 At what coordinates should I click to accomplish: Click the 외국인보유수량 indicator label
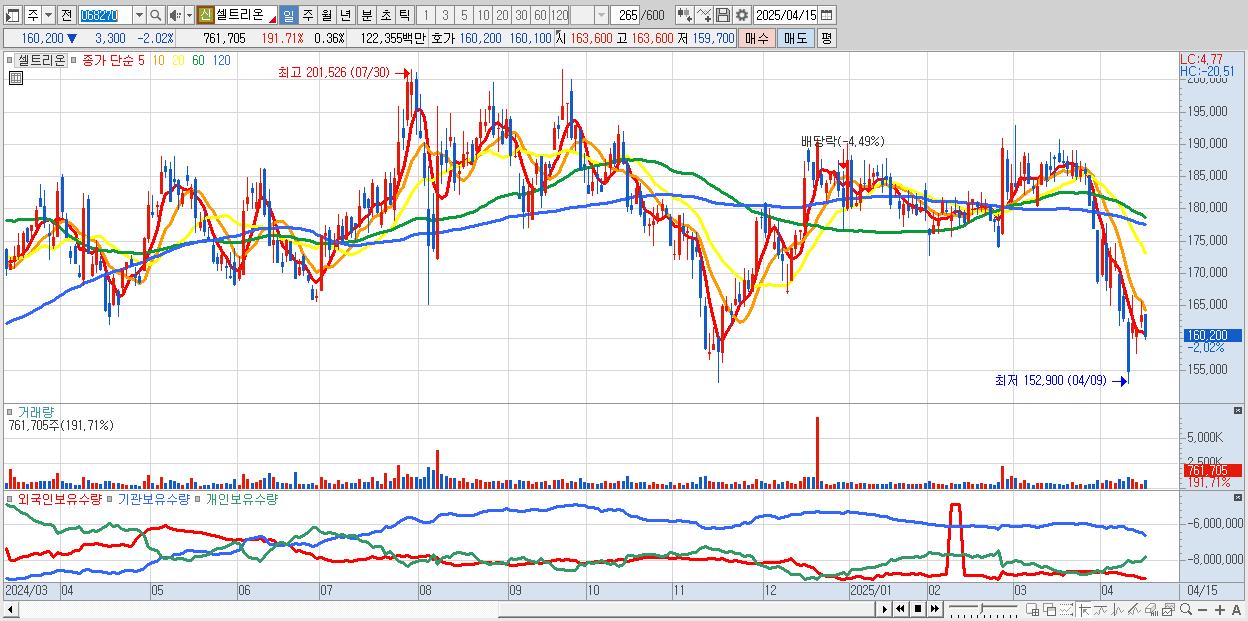click(60, 498)
